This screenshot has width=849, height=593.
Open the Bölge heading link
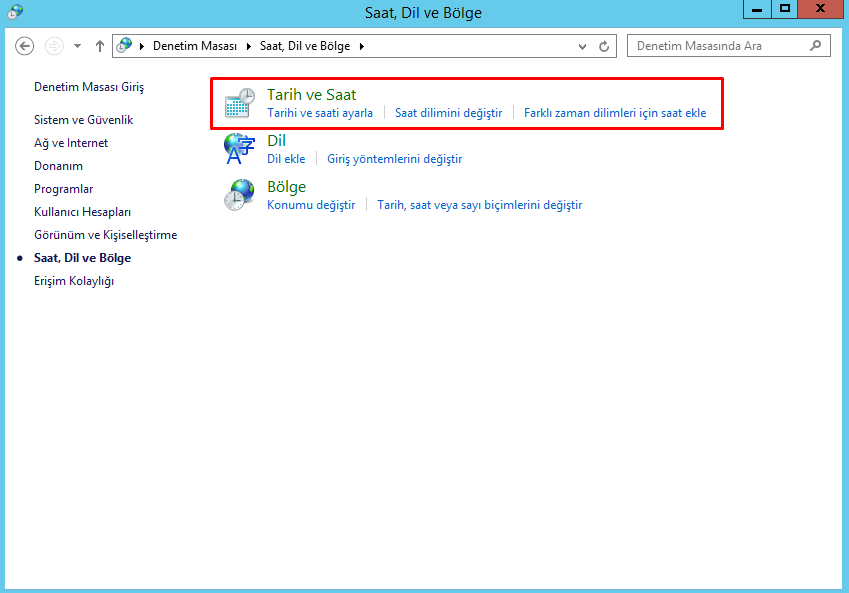tap(286, 187)
